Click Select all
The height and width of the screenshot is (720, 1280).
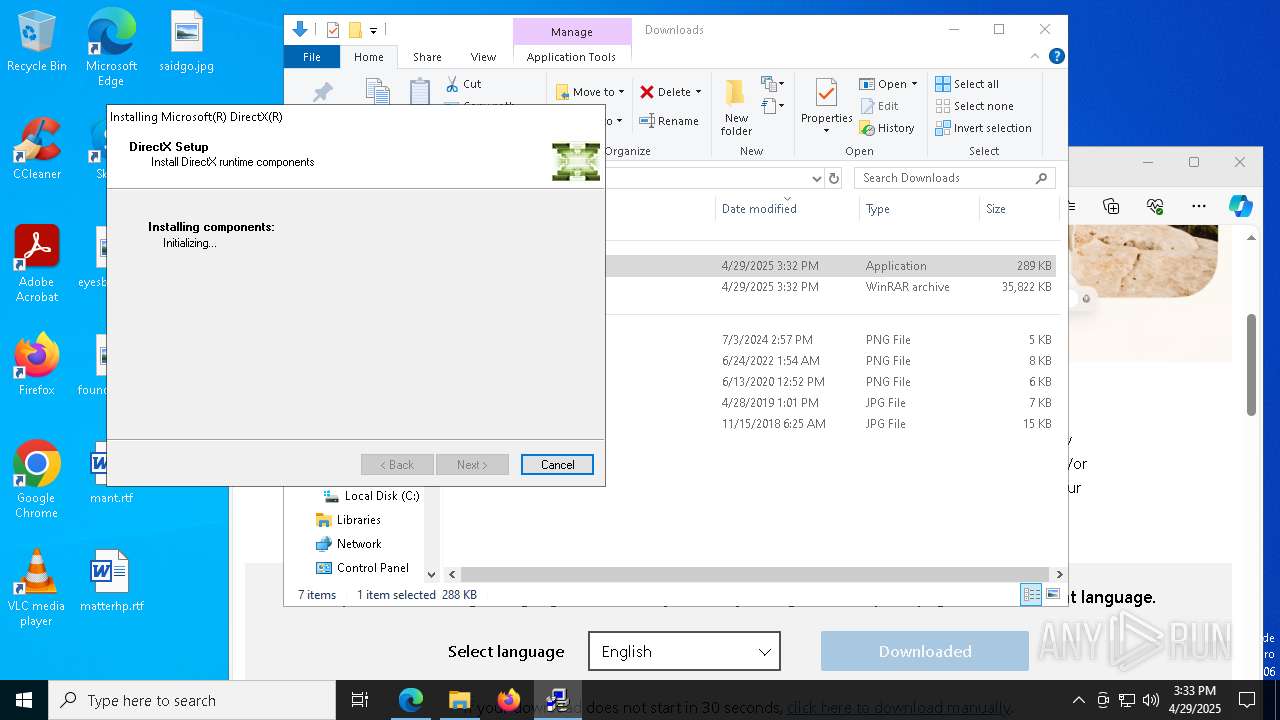point(967,84)
